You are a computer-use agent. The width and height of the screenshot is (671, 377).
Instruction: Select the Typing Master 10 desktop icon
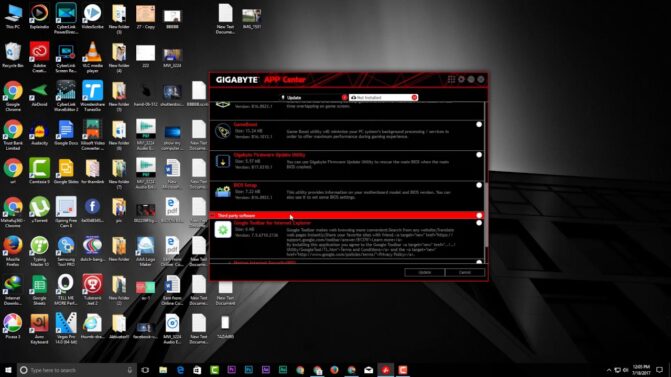(x=39, y=251)
